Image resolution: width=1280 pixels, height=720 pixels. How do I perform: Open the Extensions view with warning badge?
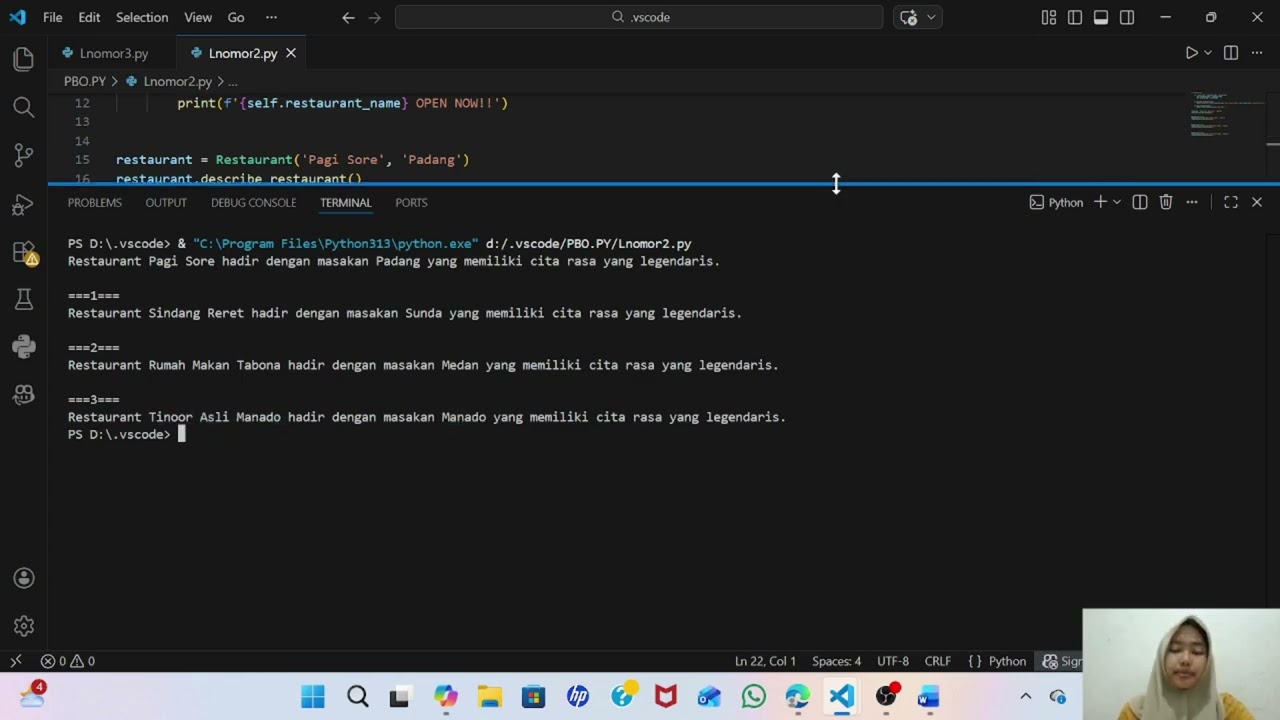point(24,252)
